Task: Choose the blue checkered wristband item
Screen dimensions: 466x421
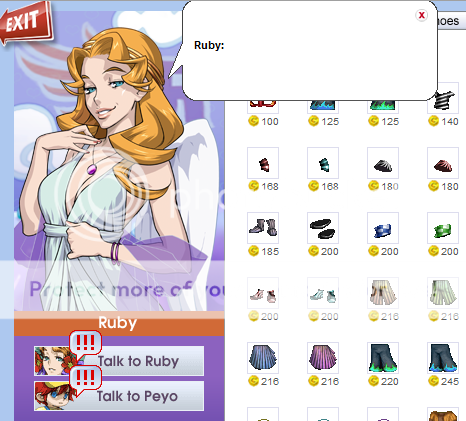Action: point(383,228)
